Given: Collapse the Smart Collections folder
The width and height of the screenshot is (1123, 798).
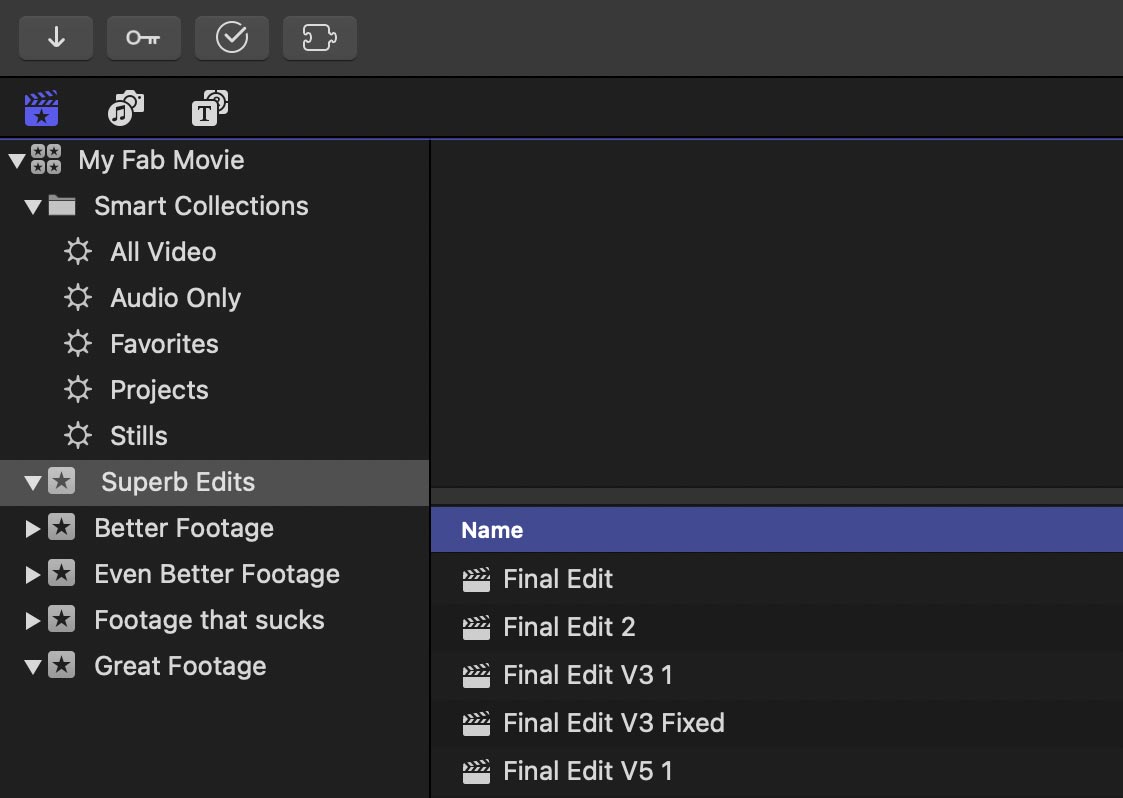Looking at the screenshot, I should [33, 207].
